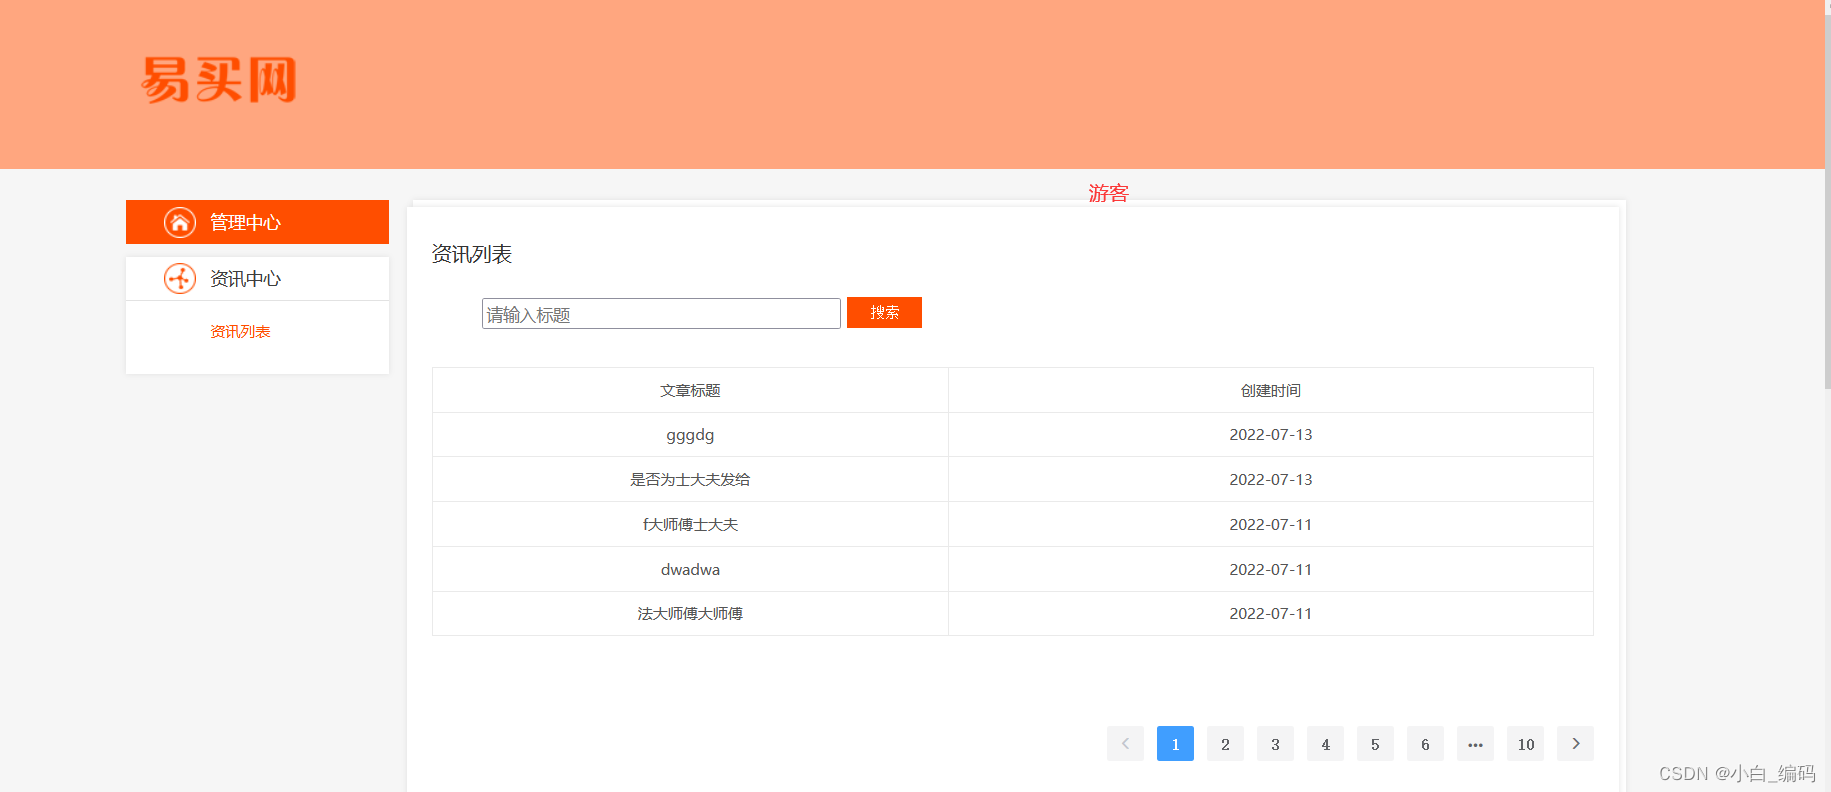This screenshot has width=1831, height=792.
Task: Click the home icon beside 管理中心
Action: [180, 222]
